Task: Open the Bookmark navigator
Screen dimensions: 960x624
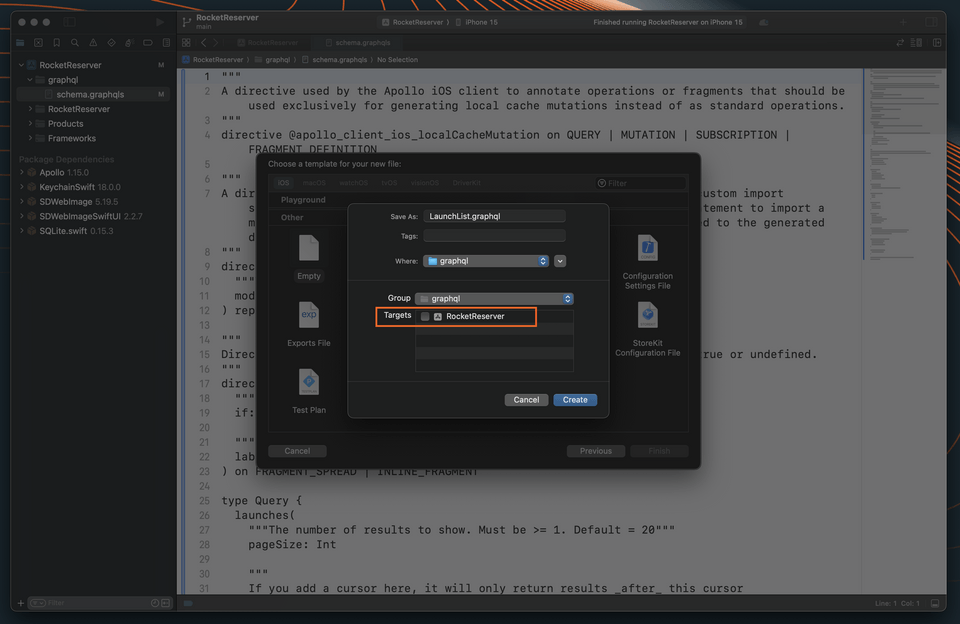Action: point(56,43)
